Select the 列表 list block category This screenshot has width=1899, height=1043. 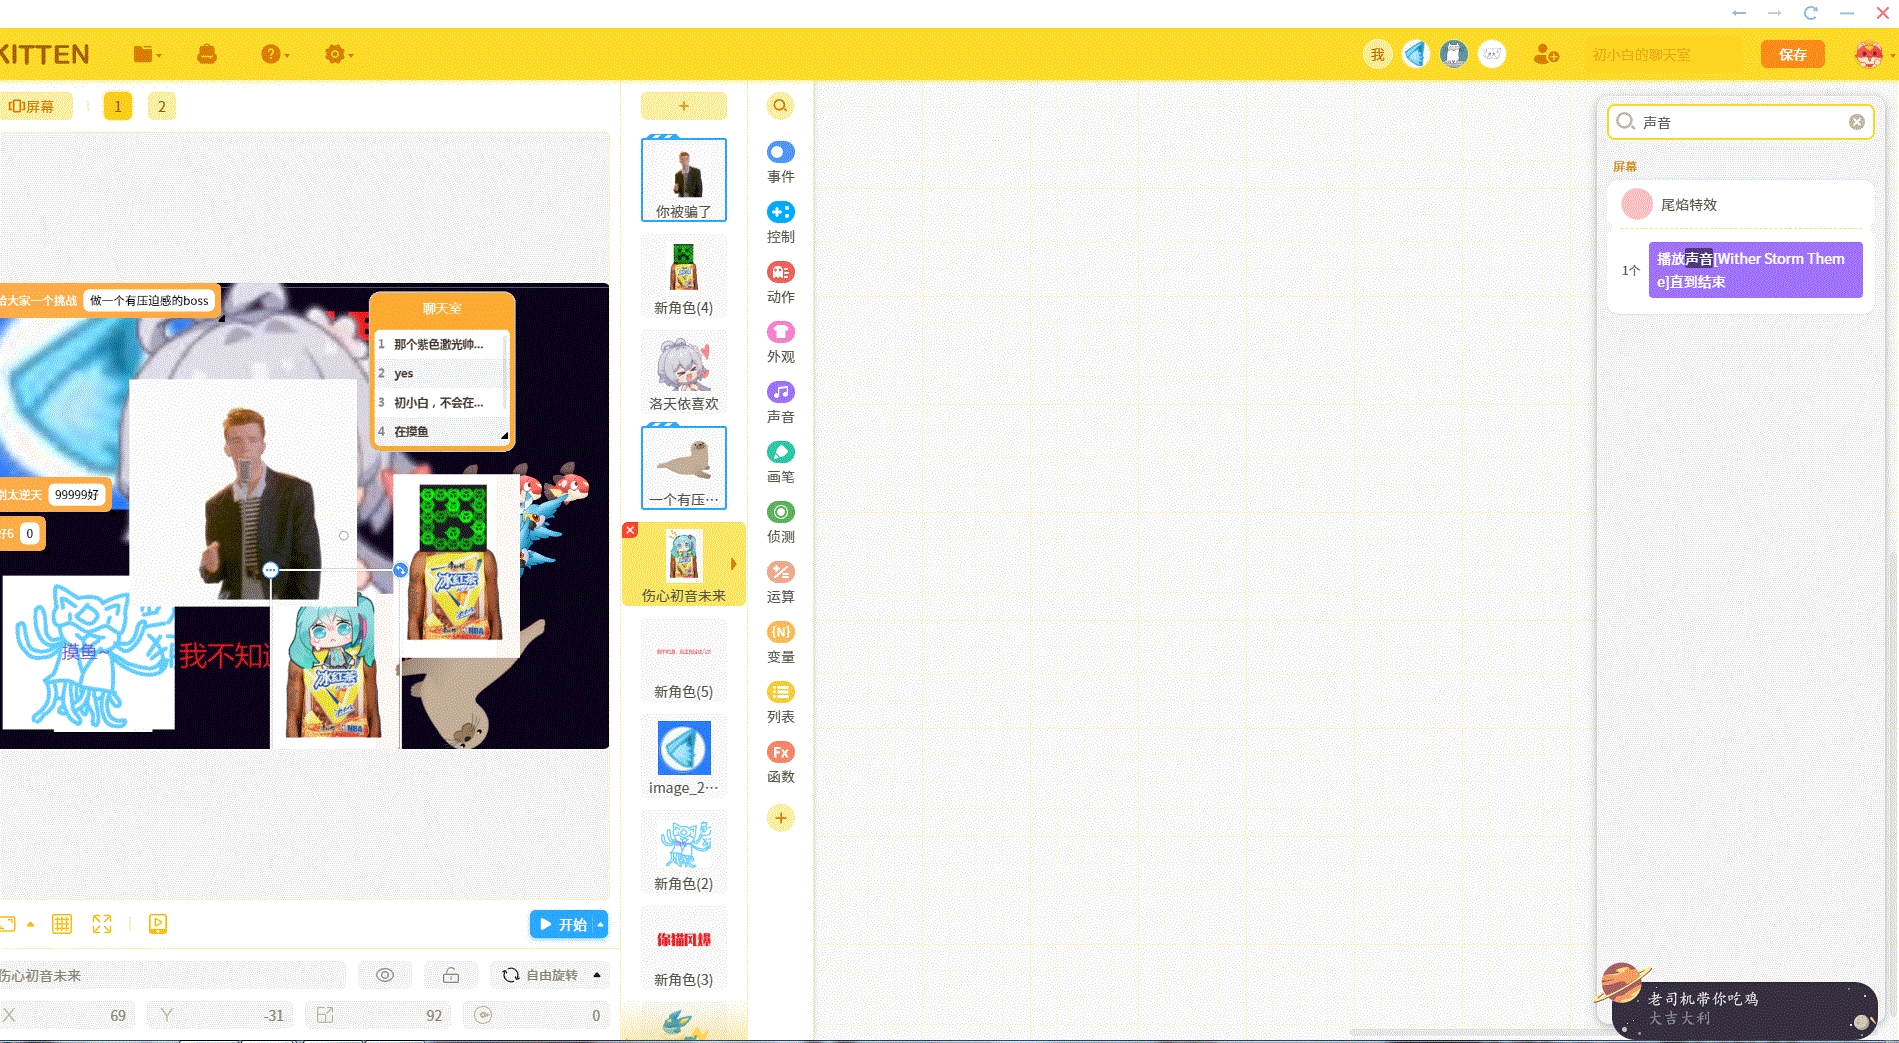pyautogui.click(x=781, y=702)
